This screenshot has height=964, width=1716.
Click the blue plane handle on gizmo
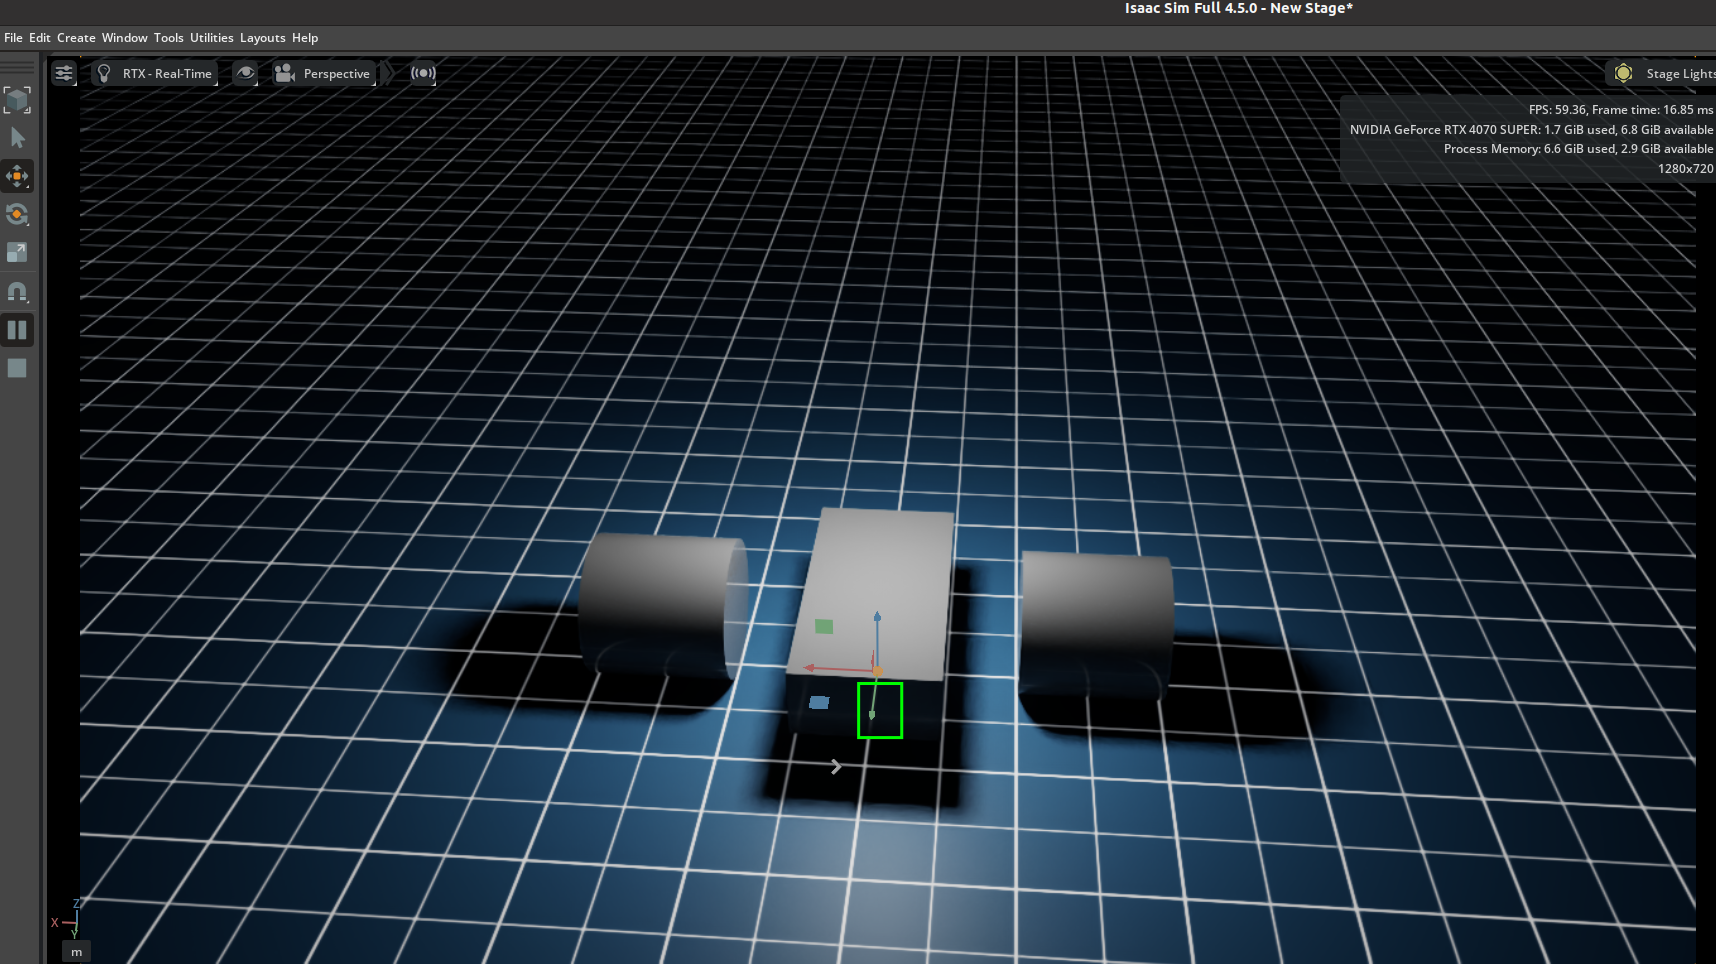[819, 702]
